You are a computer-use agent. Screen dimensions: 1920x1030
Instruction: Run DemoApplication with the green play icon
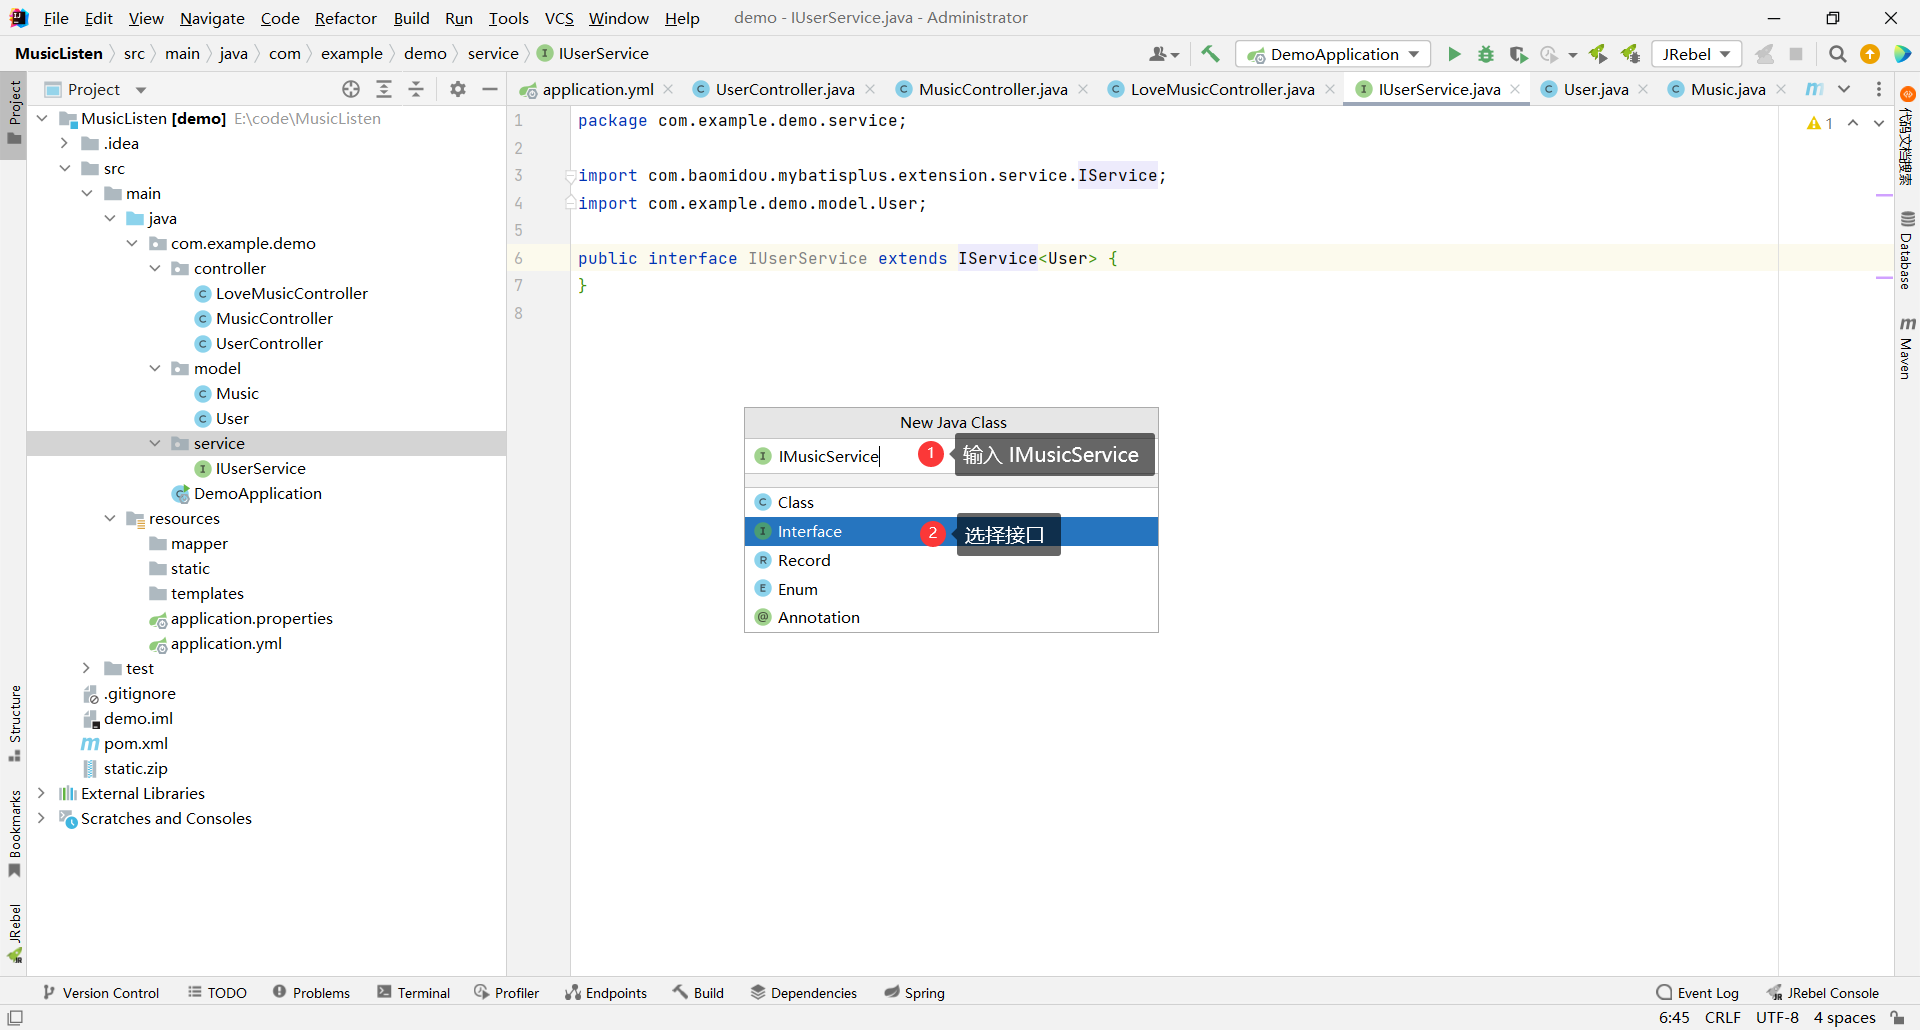1454,54
